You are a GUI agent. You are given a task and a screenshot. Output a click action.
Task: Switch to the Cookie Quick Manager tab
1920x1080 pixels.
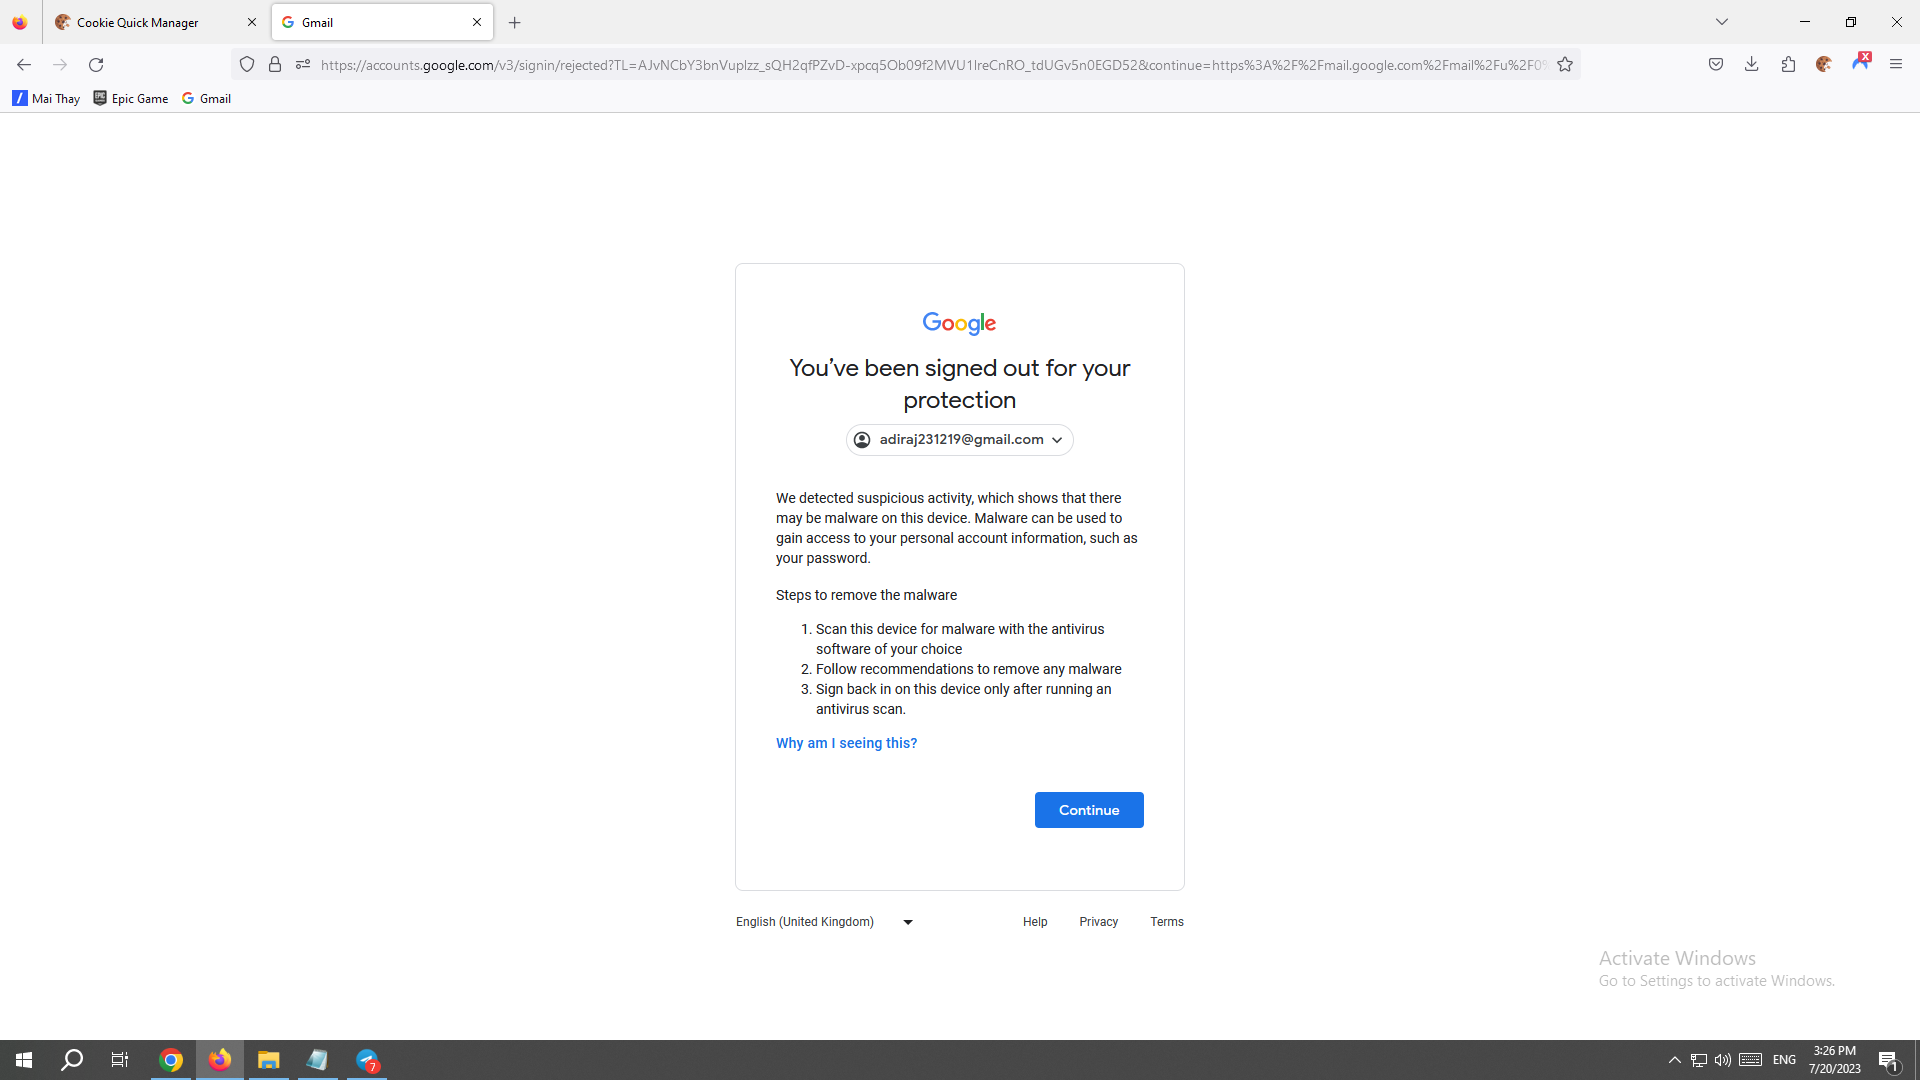[156, 22]
